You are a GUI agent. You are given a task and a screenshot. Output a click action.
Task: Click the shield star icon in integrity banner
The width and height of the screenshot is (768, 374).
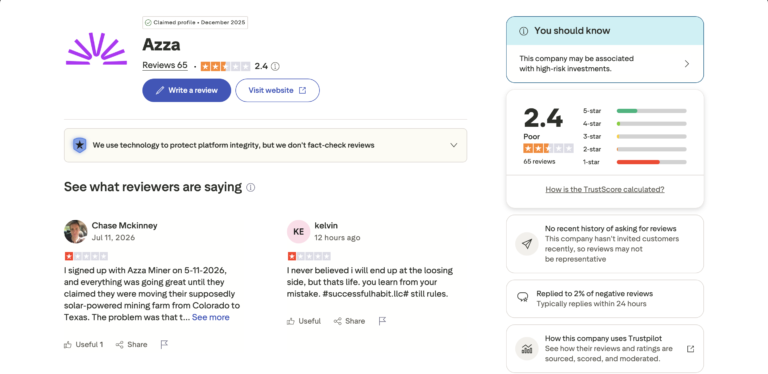pyautogui.click(x=79, y=145)
